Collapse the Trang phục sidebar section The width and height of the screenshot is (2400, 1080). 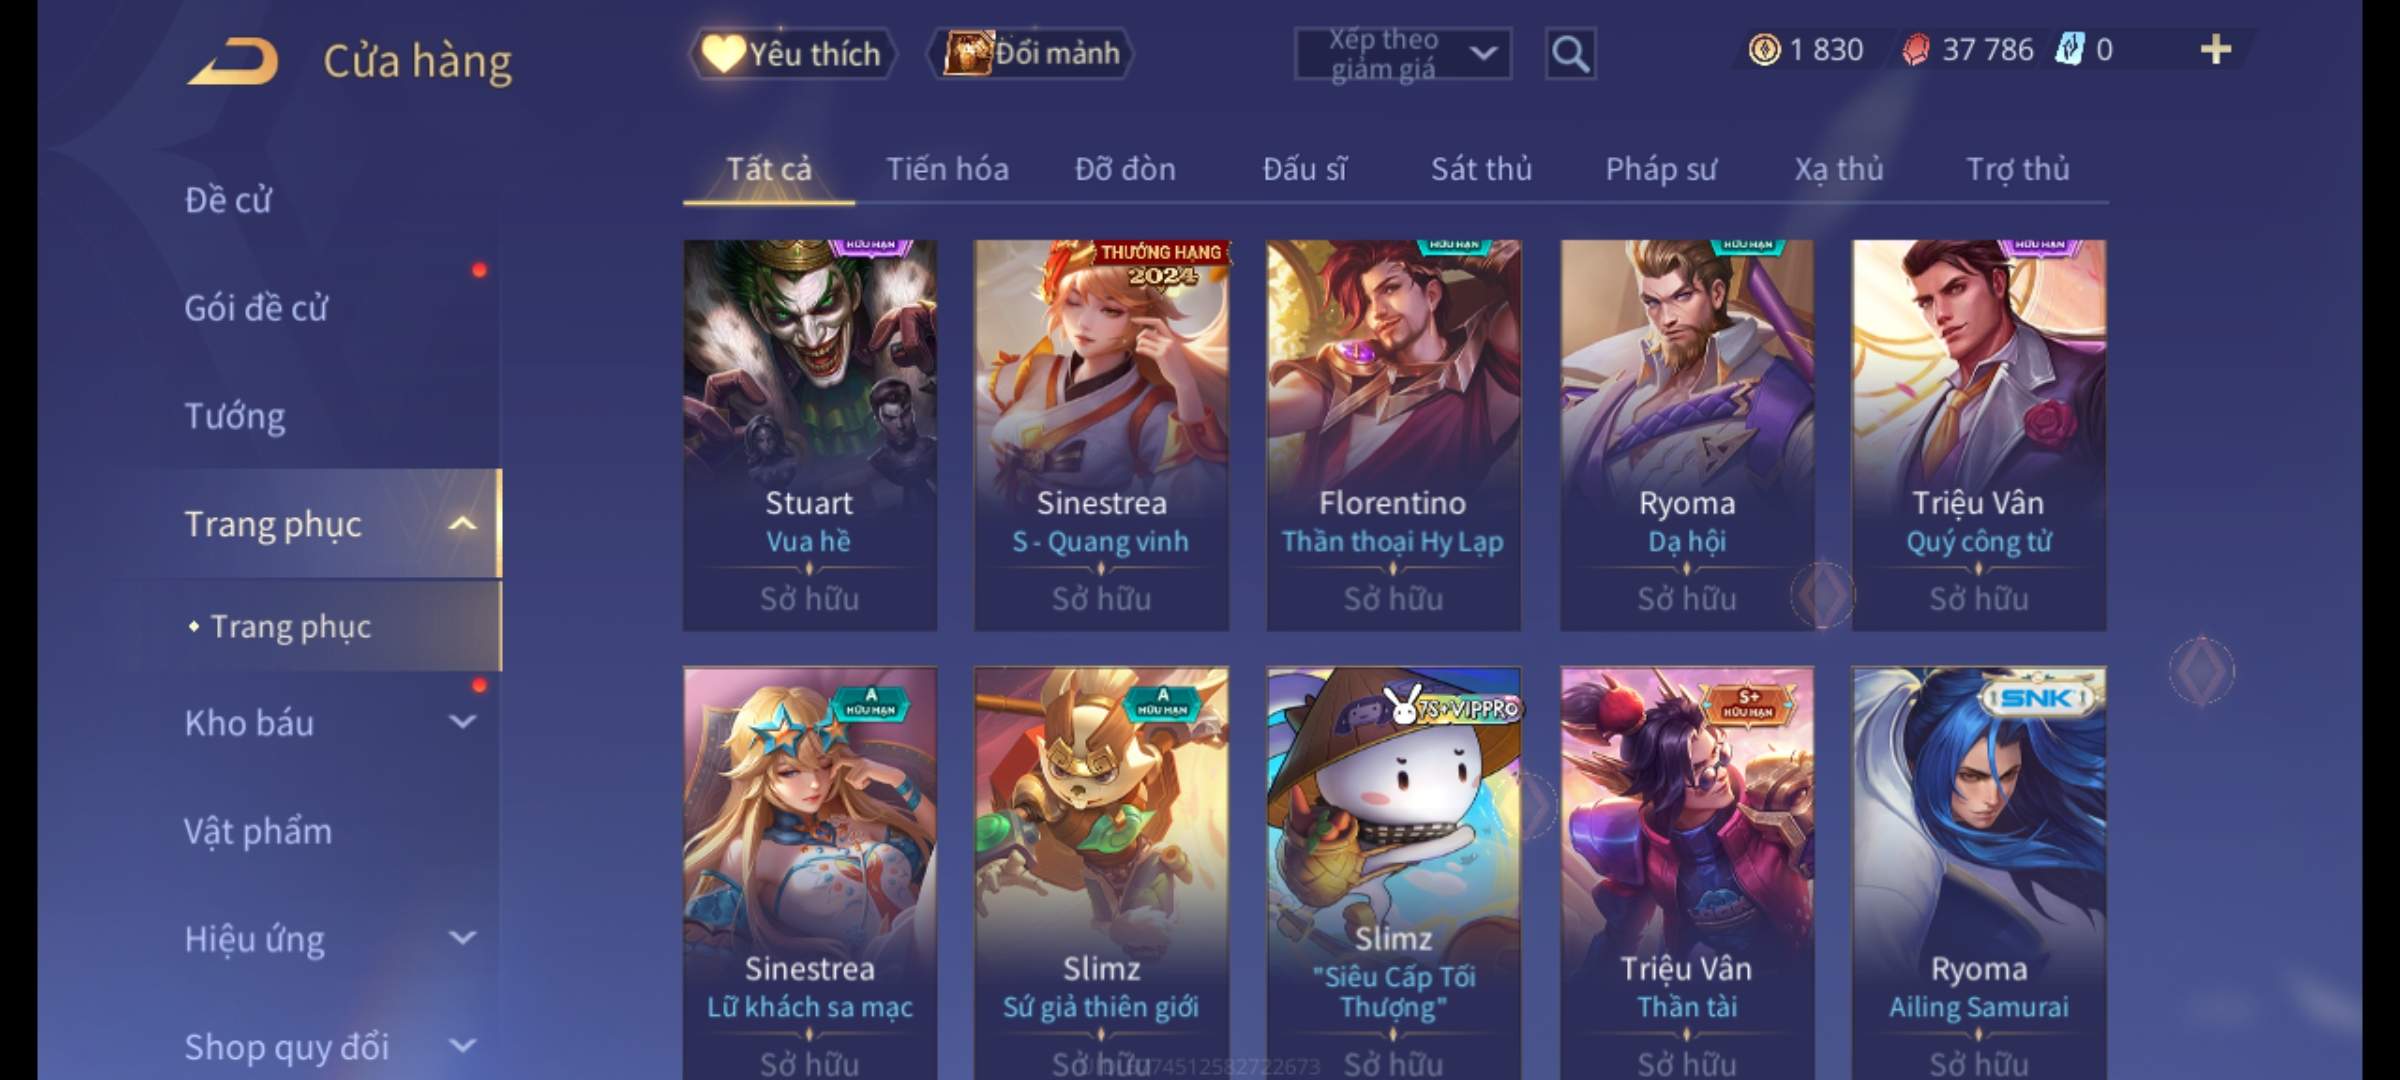point(462,524)
